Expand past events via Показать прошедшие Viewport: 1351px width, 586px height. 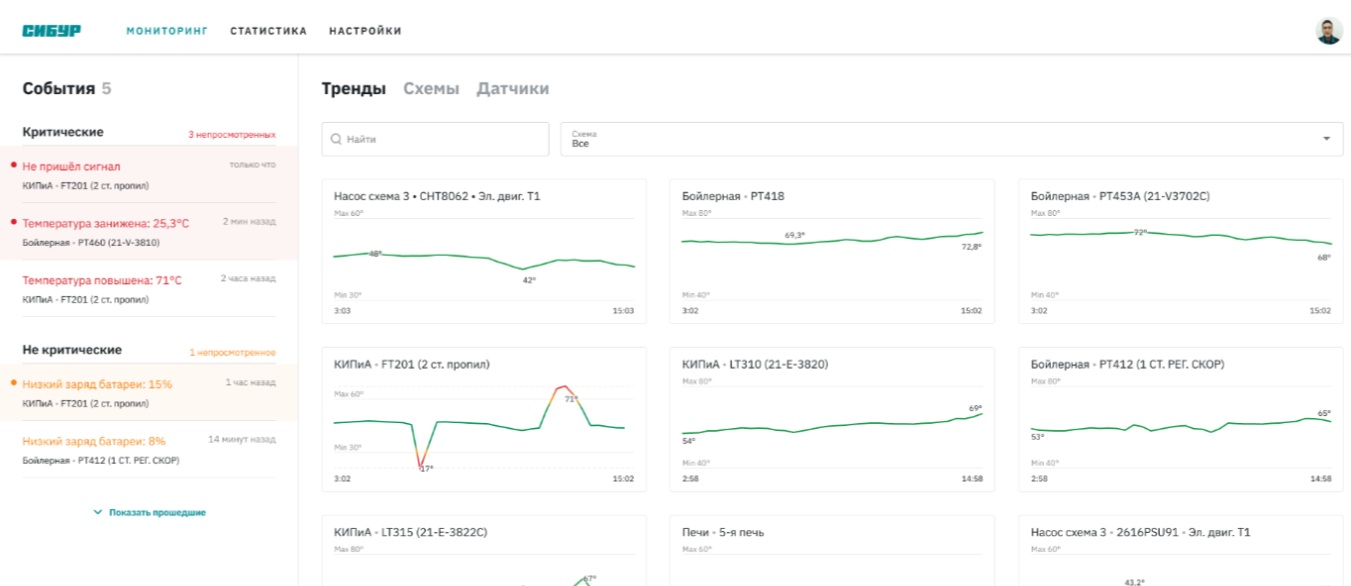[157, 512]
